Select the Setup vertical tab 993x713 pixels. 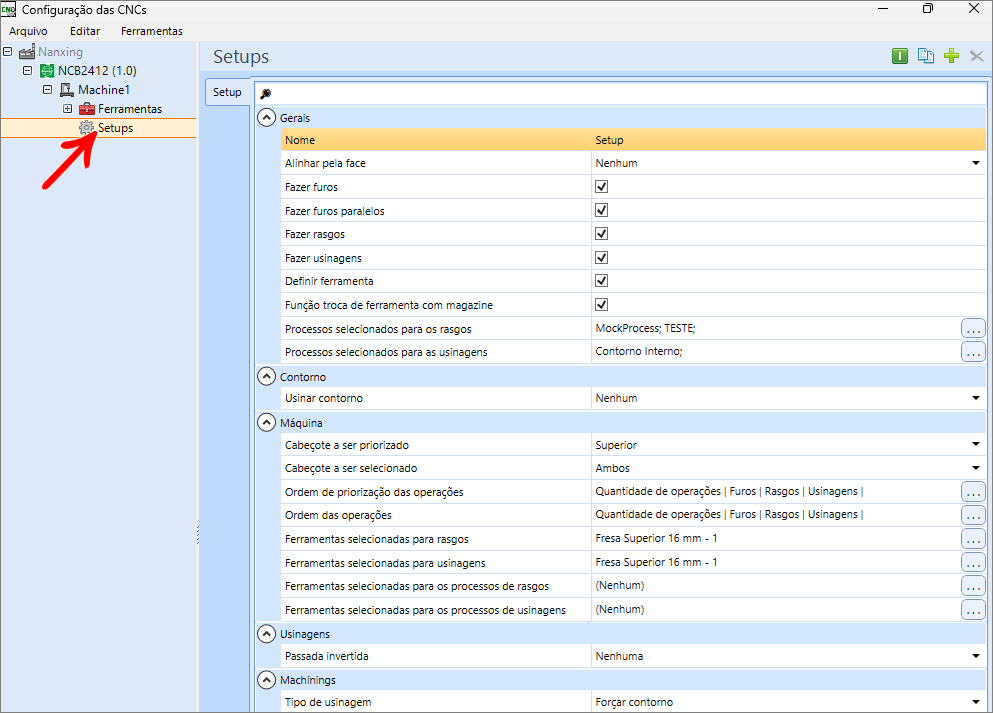tap(227, 92)
